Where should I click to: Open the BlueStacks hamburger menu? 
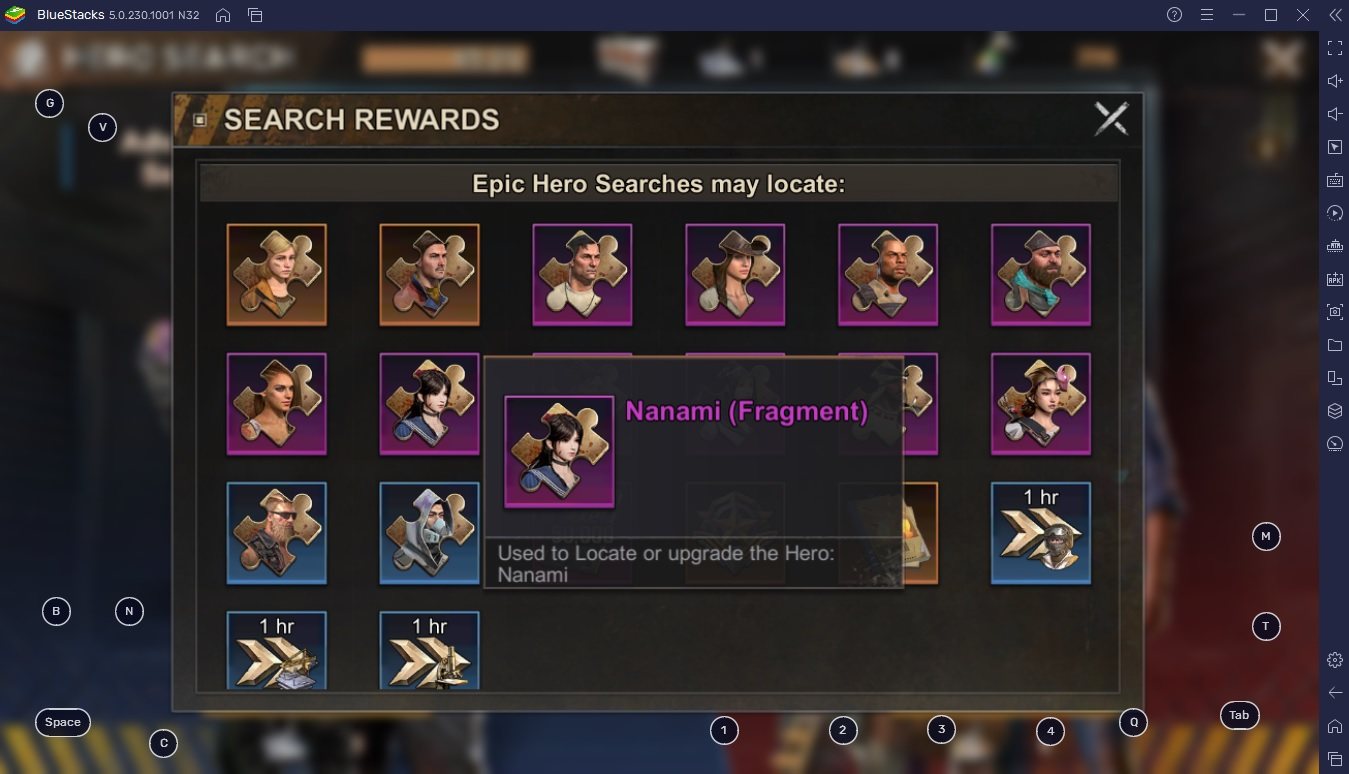(x=1207, y=15)
